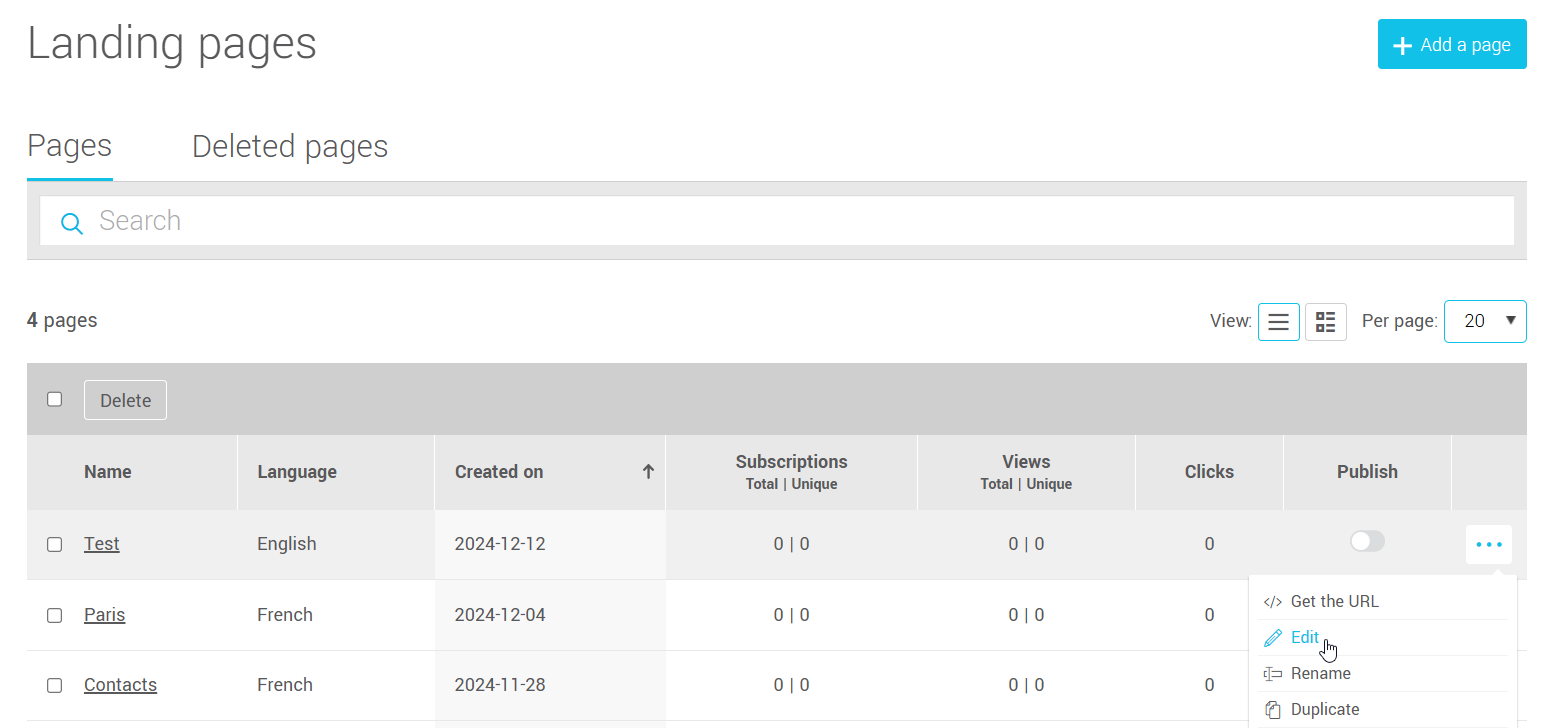This screenshot has height=728, width=1544.
Task: Select the Pages tab
Action: 69,147
